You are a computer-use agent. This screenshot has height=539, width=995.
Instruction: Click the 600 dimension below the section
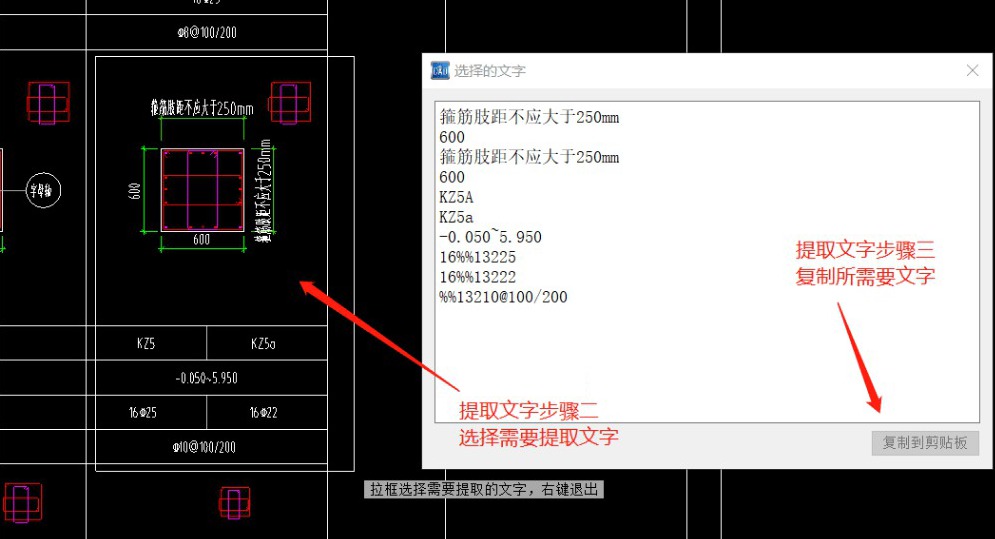[x=202, y=239]
